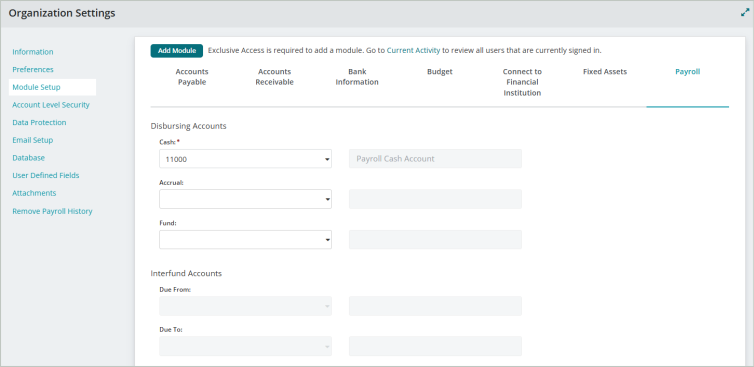The height and width of the screenshot is (367, 754).
Task: Select the Payroll tab
Action: (687, 72)
